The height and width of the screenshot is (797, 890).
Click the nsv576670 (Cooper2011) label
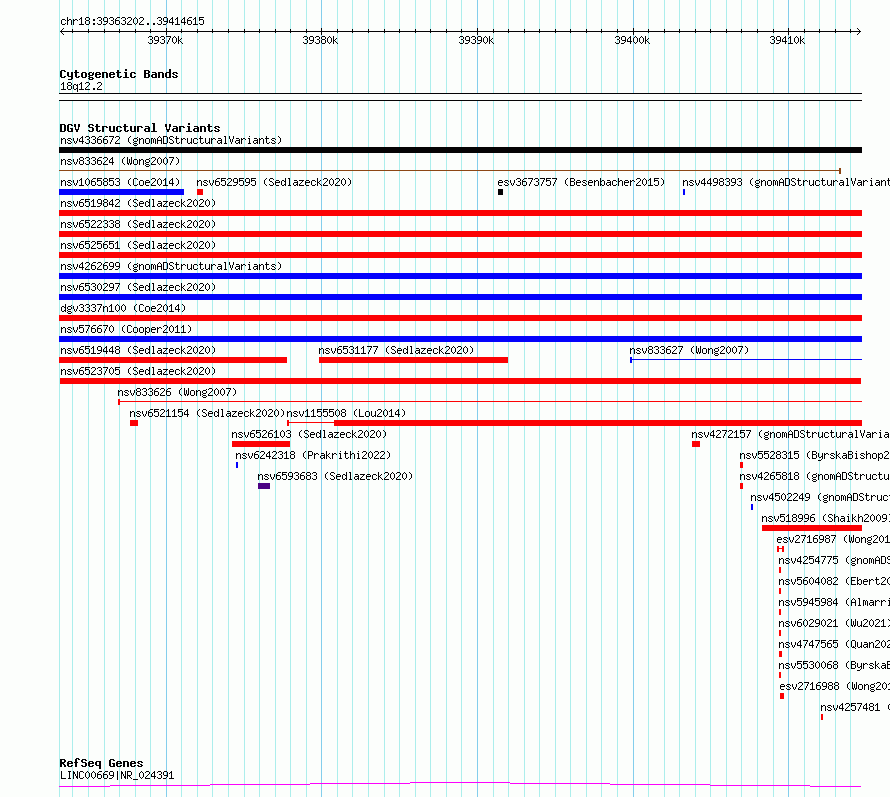126,329
